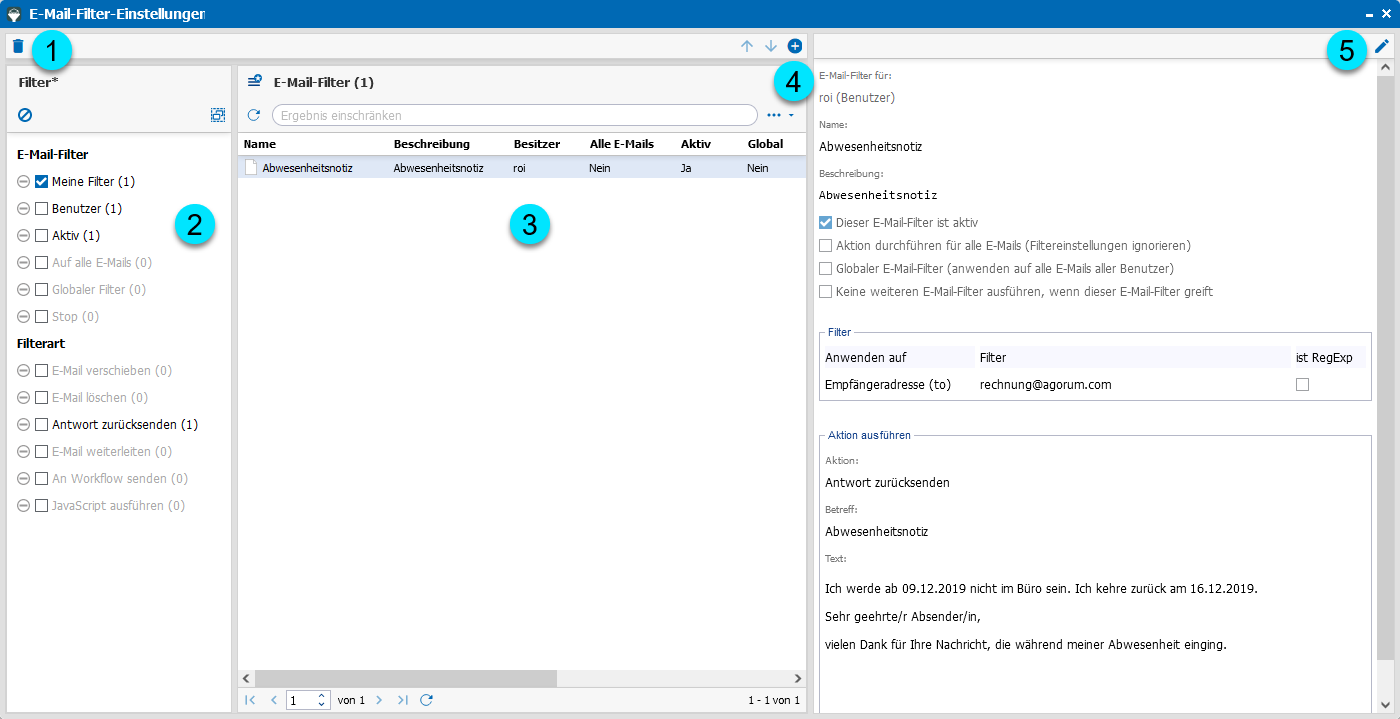The image size is (1400, 719).
Task: Jump to the last results page
Action: point(403,700)
